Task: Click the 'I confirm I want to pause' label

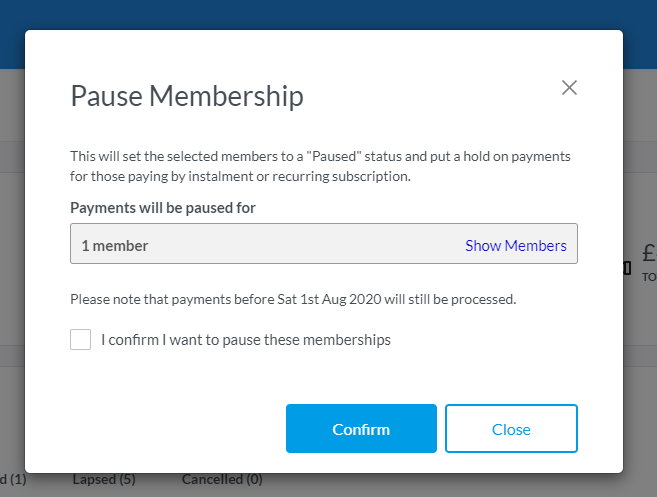Action: coord(246,340)
